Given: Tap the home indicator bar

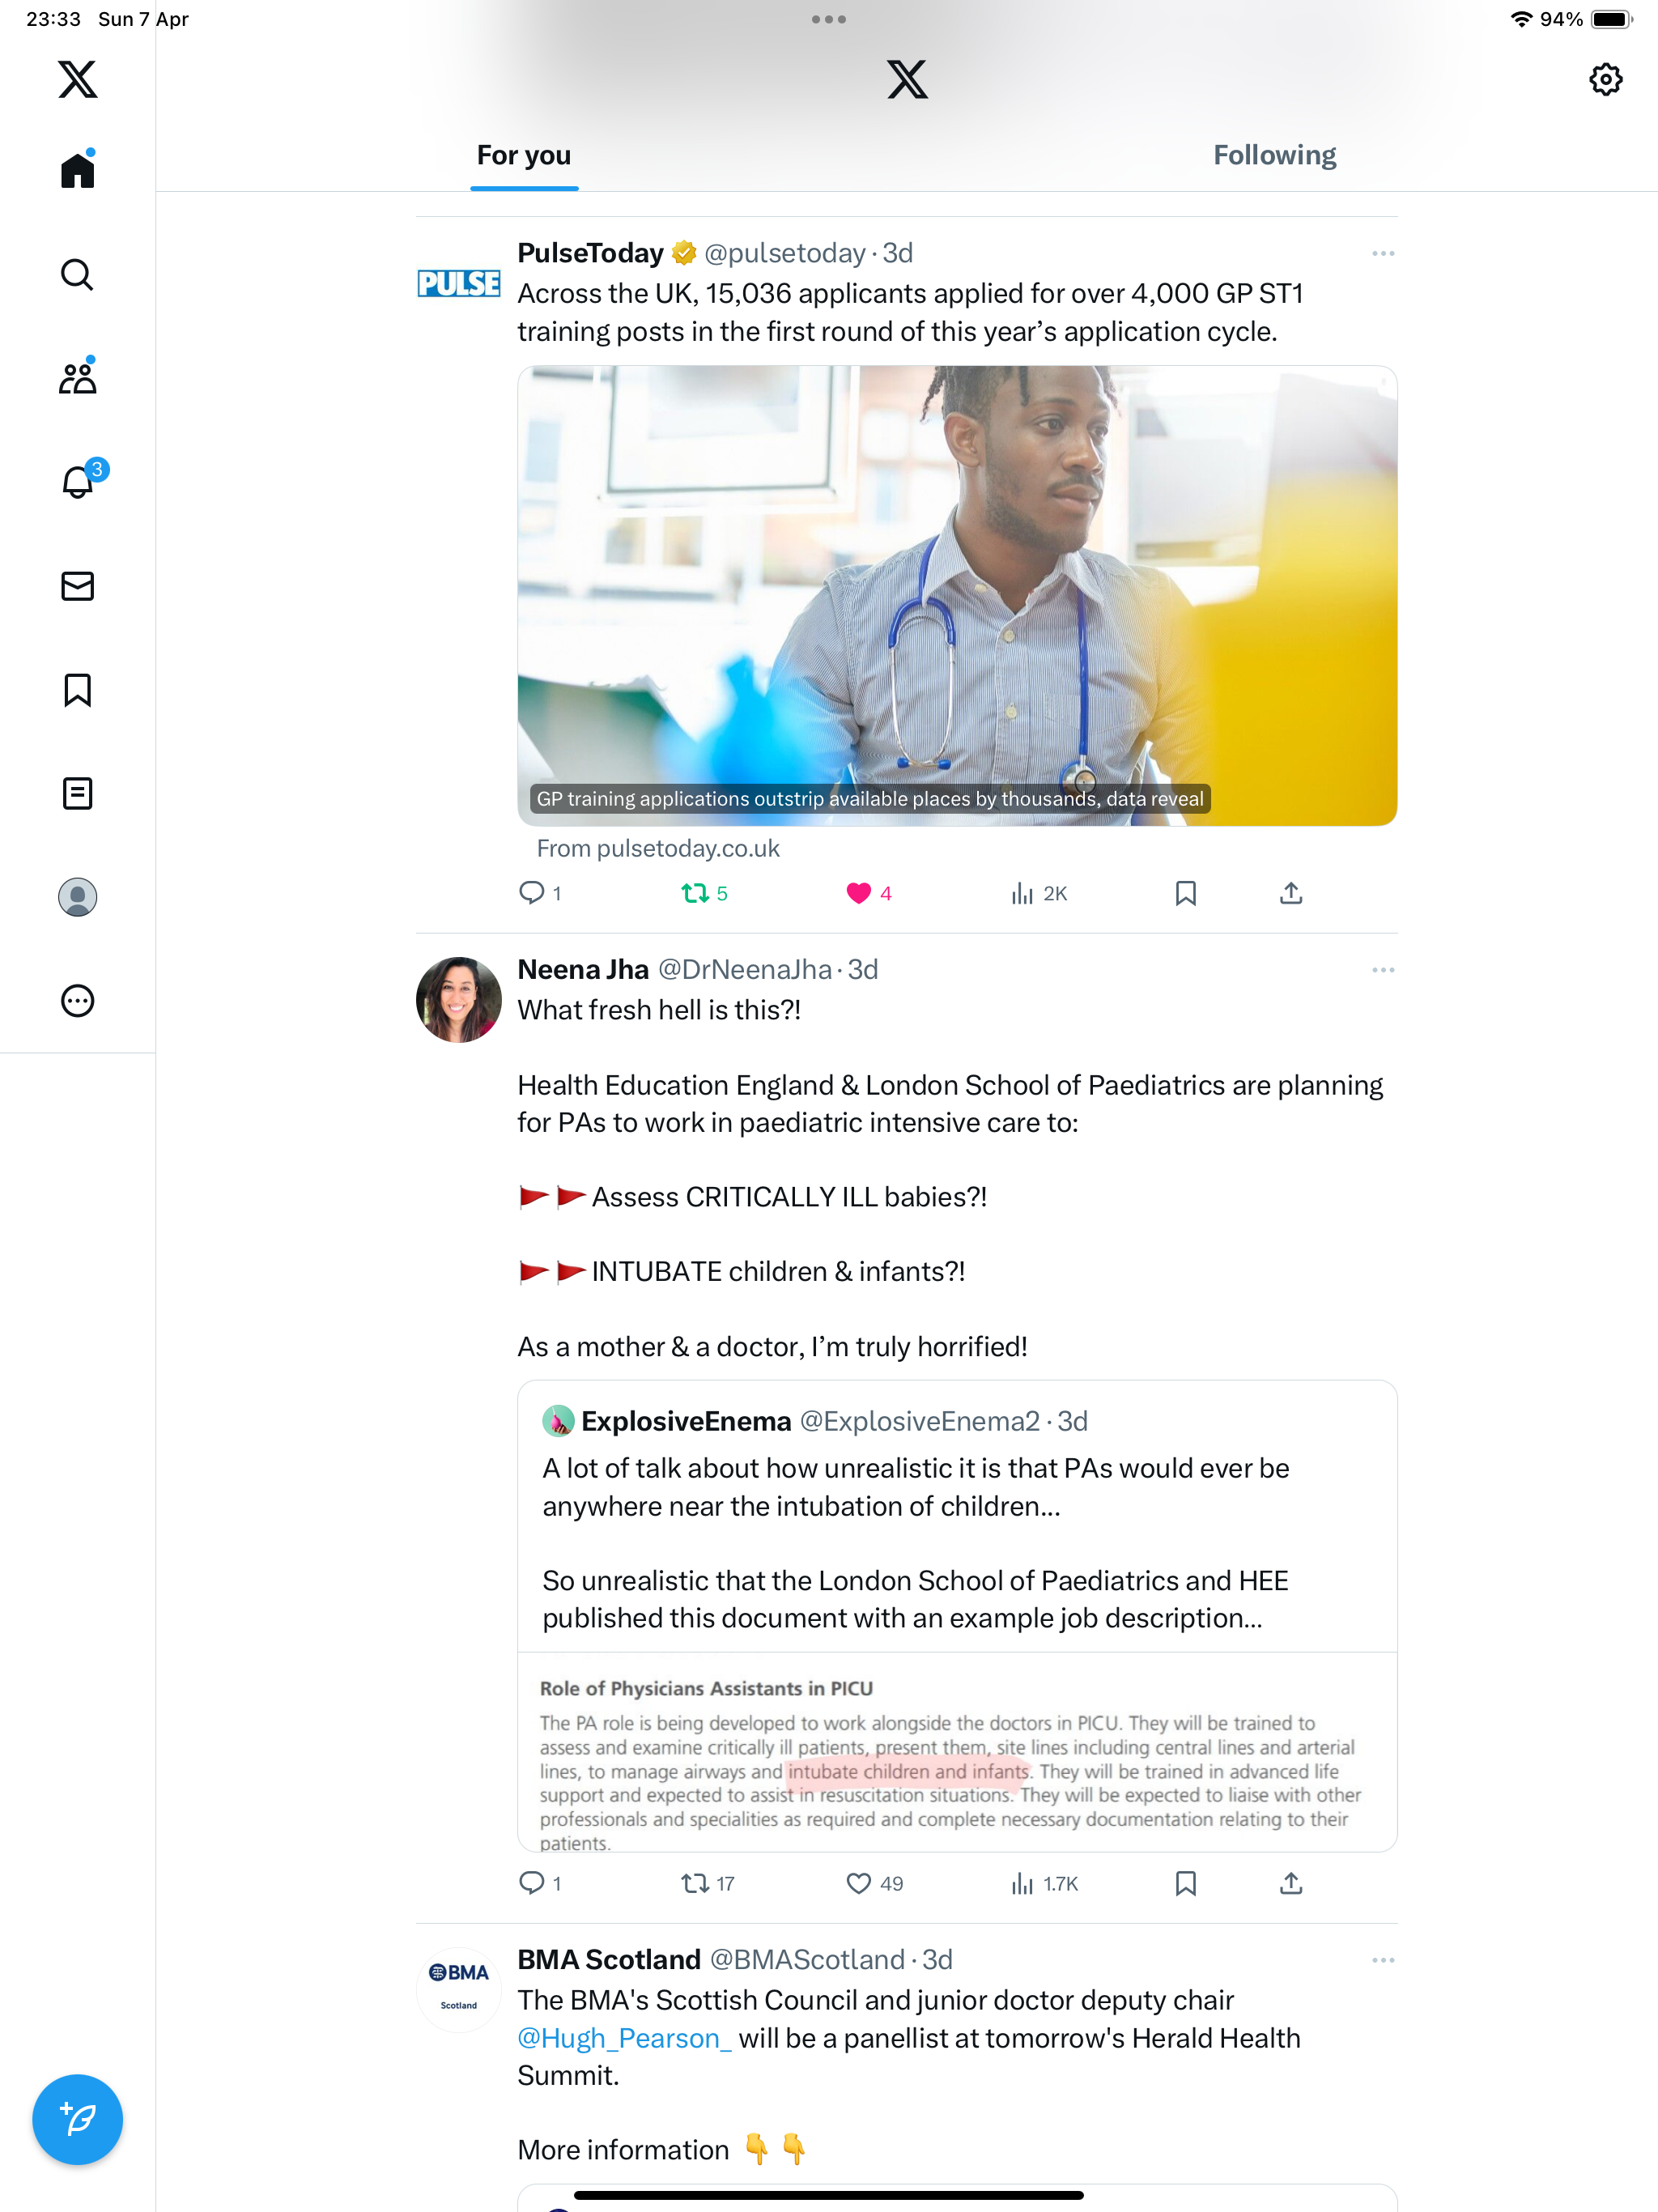Looking at the screenshot, I should pos(828,2195).
